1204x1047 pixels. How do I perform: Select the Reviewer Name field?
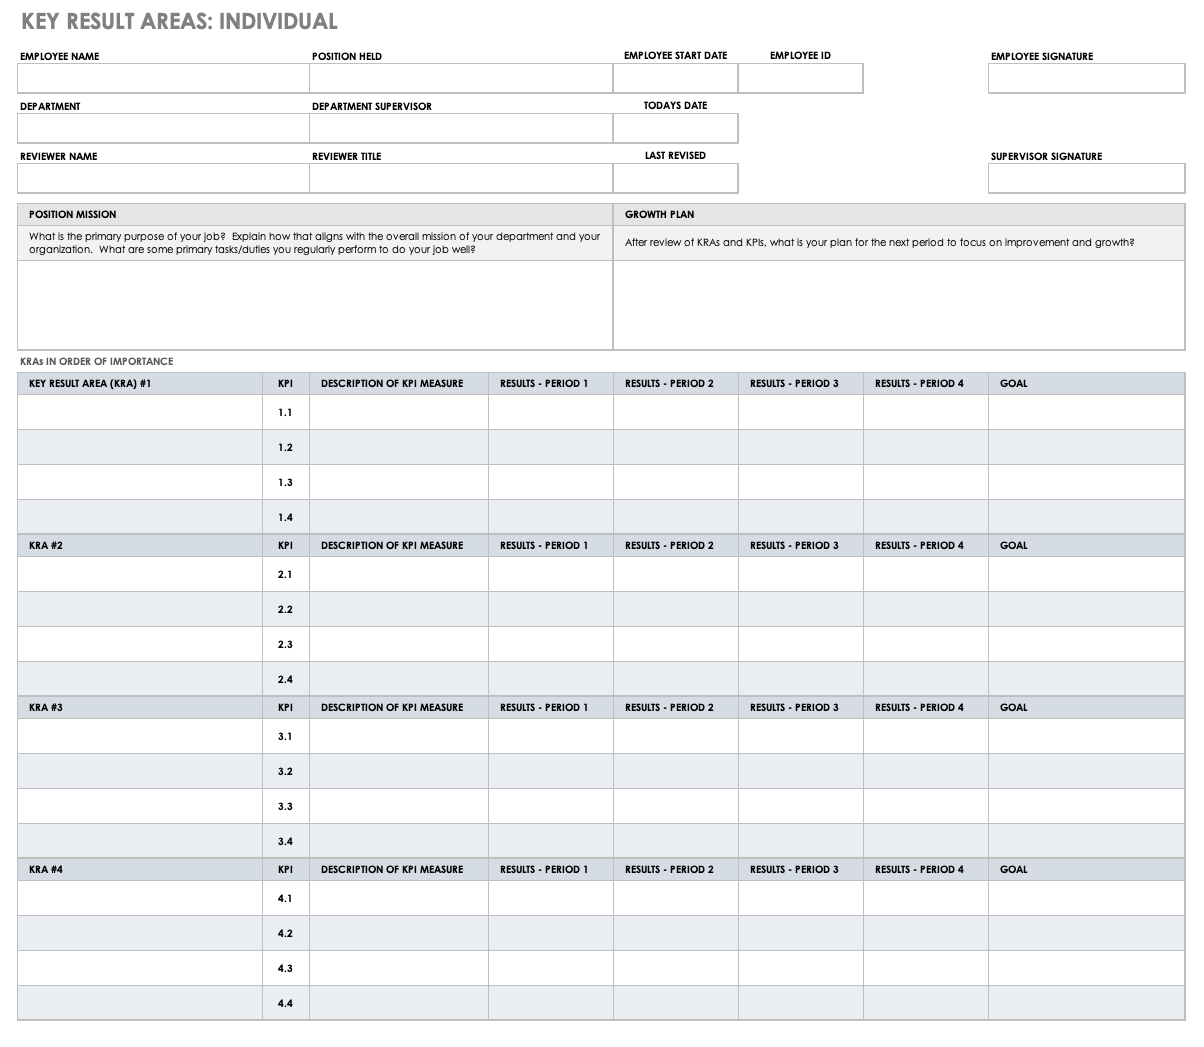coord(163,178)
